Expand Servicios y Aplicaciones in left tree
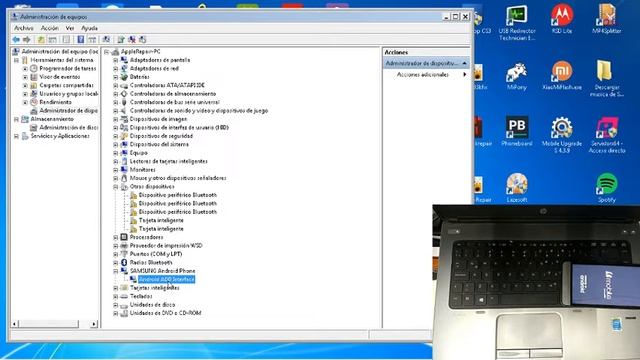 pos(16,136)
